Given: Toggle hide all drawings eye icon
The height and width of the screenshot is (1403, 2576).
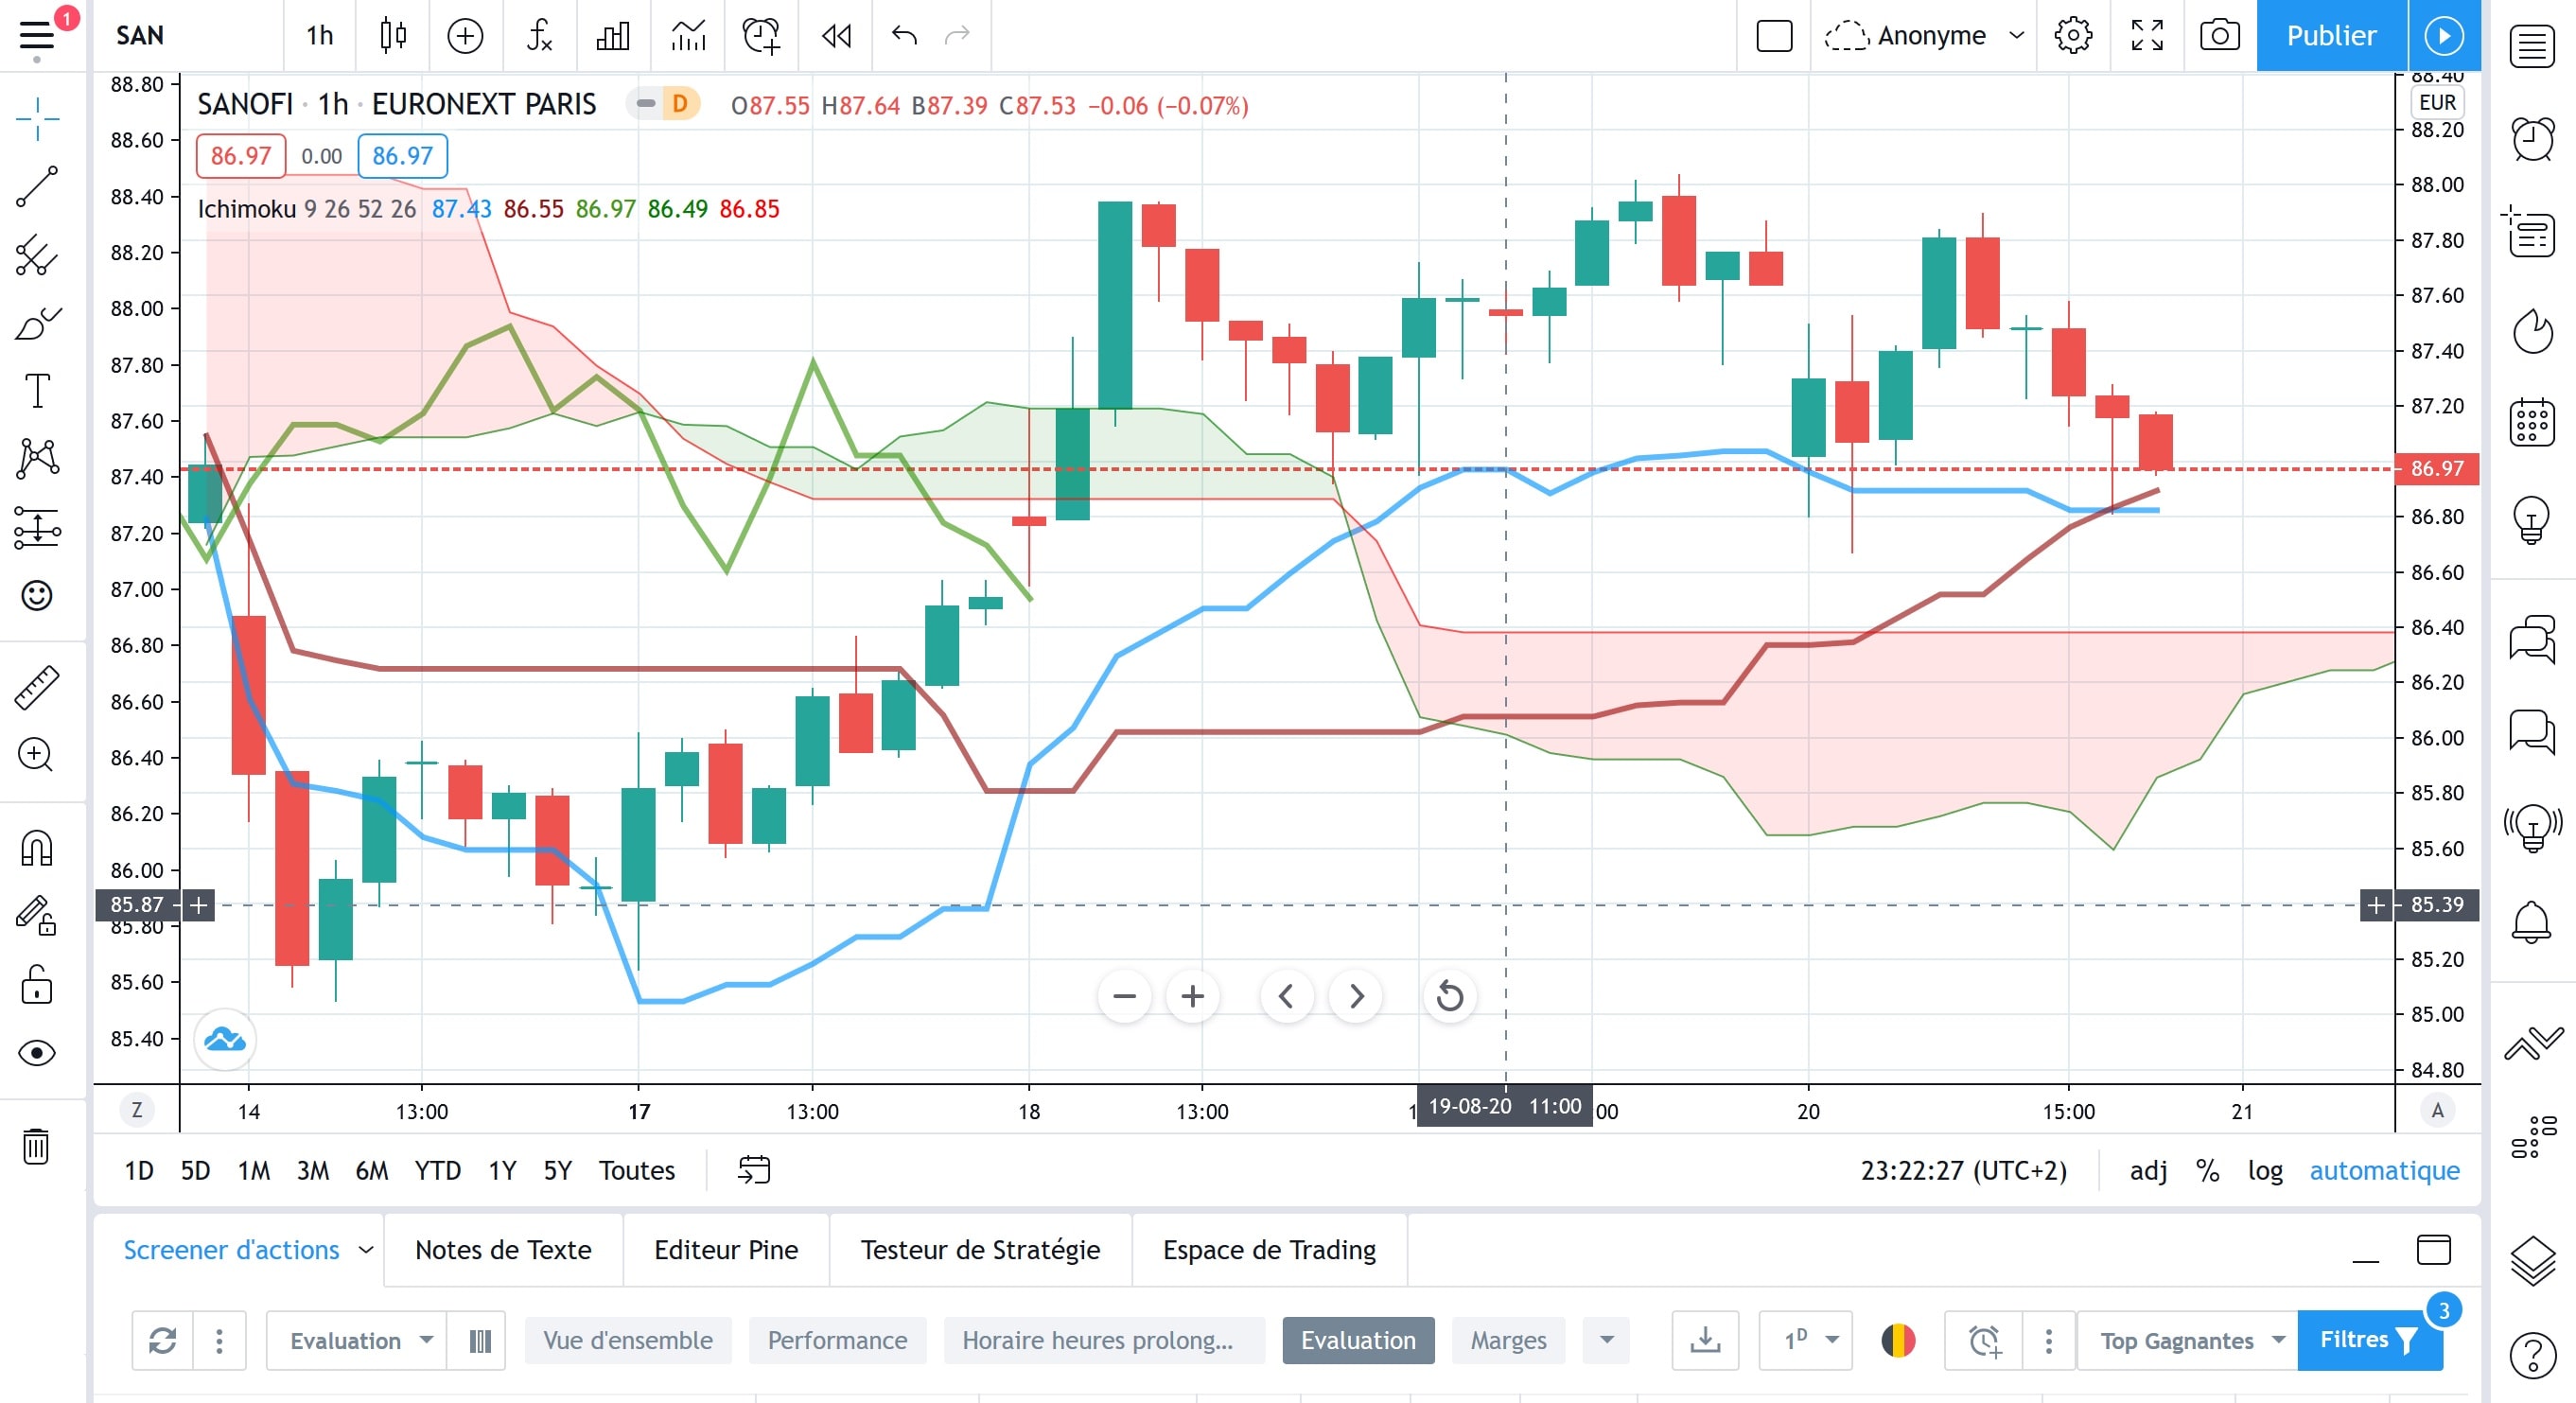Looking at the screenshot, I should click(37, 1053).
